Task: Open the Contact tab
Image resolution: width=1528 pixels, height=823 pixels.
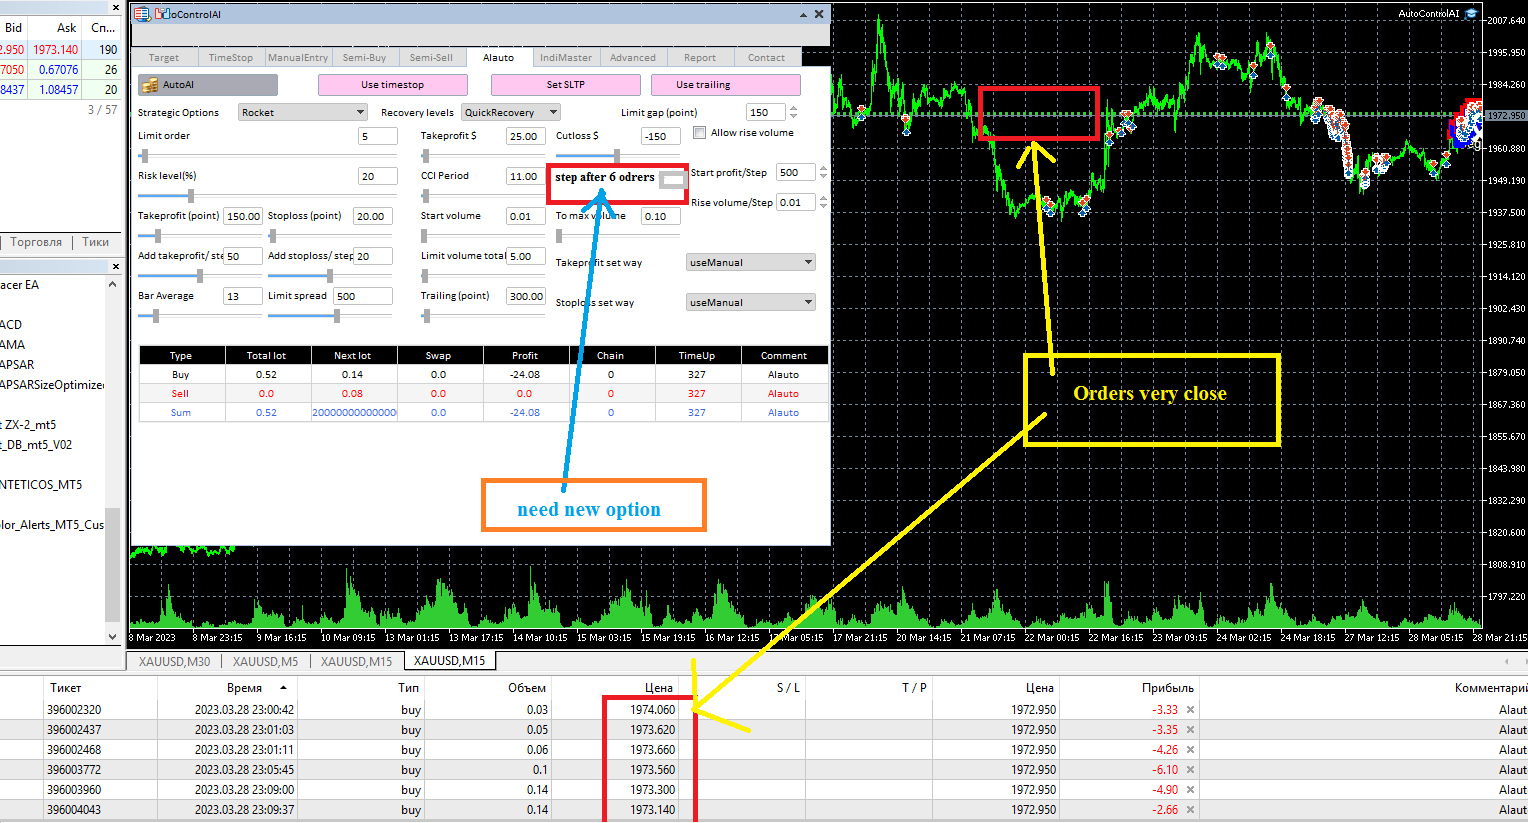Action: coord(767,58)
